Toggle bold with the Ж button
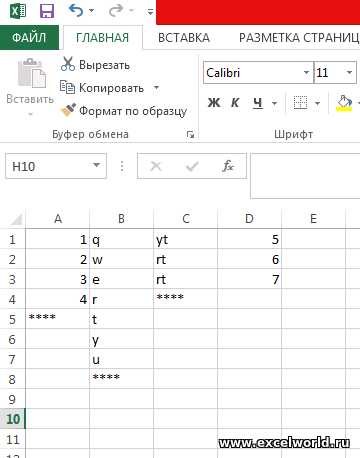This screenshot has height=458, width=360. (x=214, y=103)
